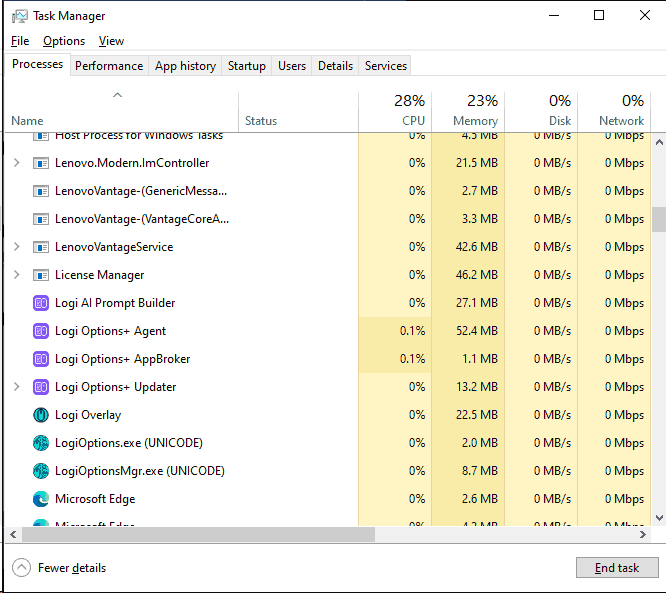Click the 52.4 MB memory value
Image resolution: width=666 pixels, height=593 pixels.
(x=477, y=331)
